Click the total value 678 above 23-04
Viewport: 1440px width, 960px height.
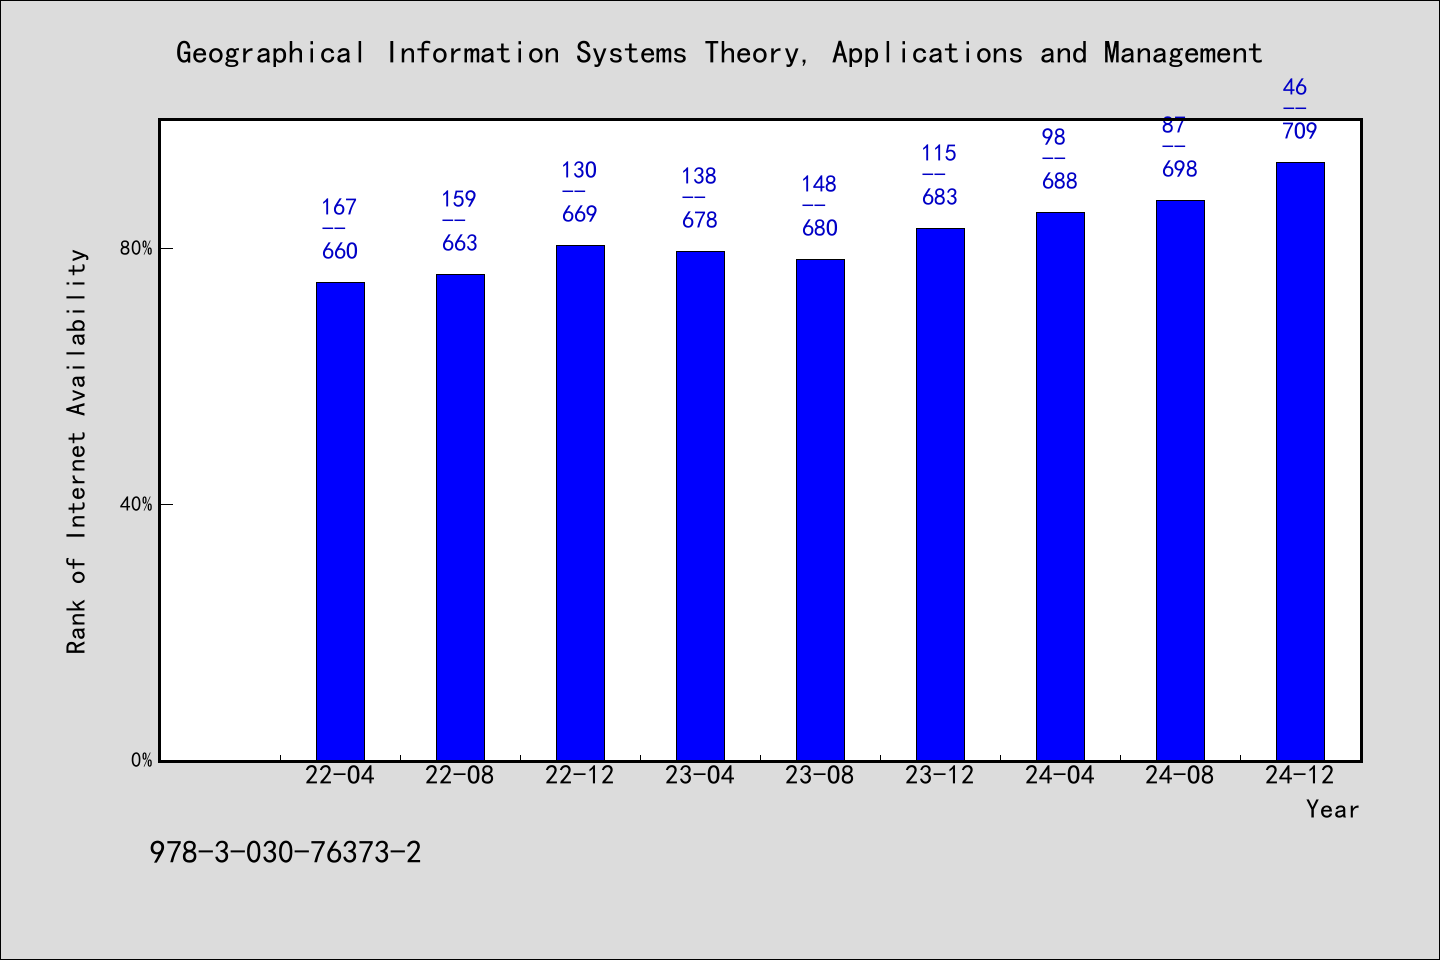pos(700,220)
